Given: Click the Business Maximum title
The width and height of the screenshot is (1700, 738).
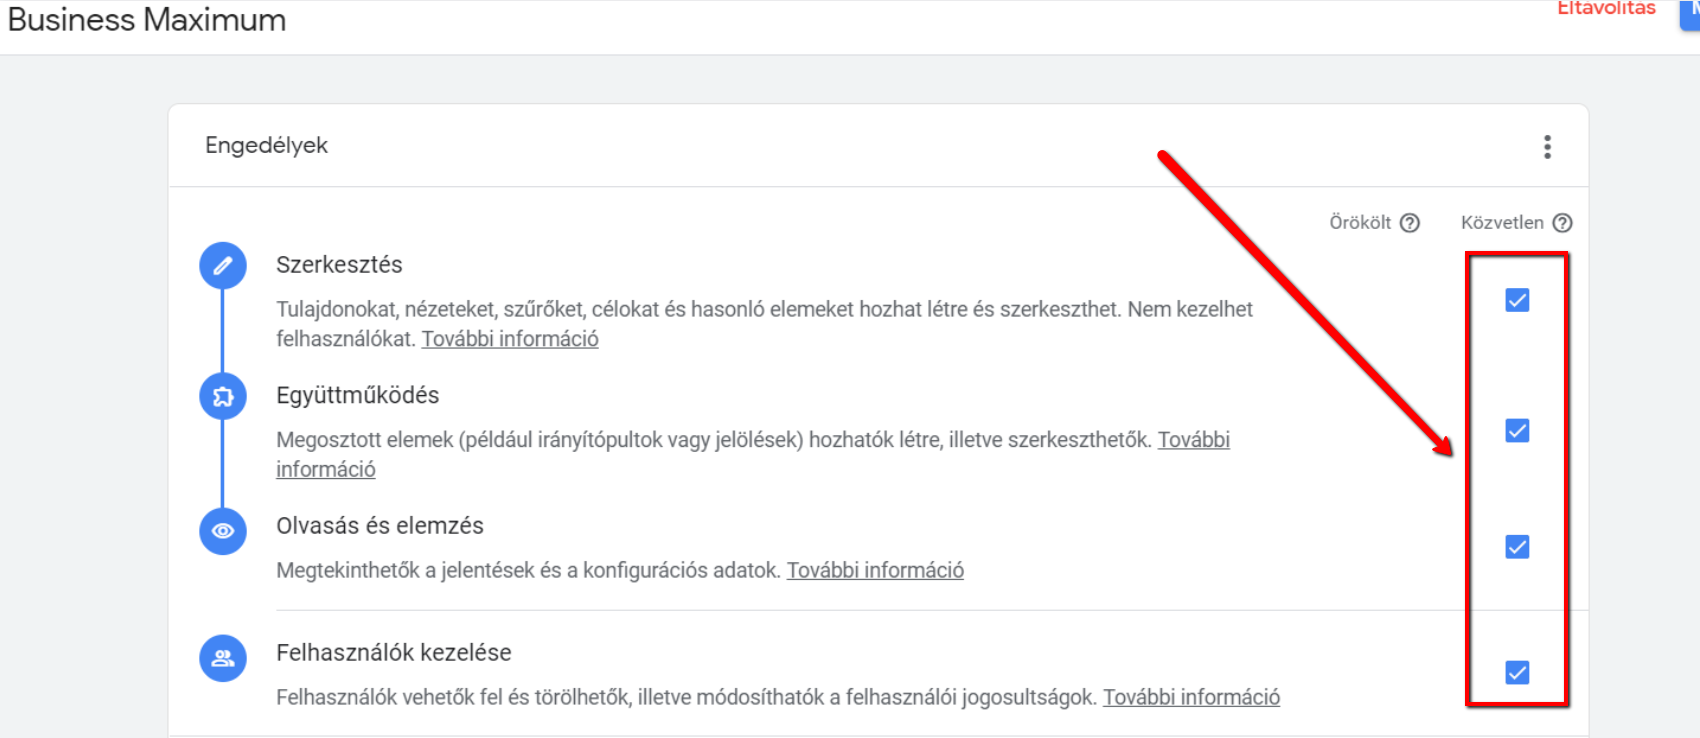Looking at the screenshot, I should pyautogui.click(x=147, y=20).
